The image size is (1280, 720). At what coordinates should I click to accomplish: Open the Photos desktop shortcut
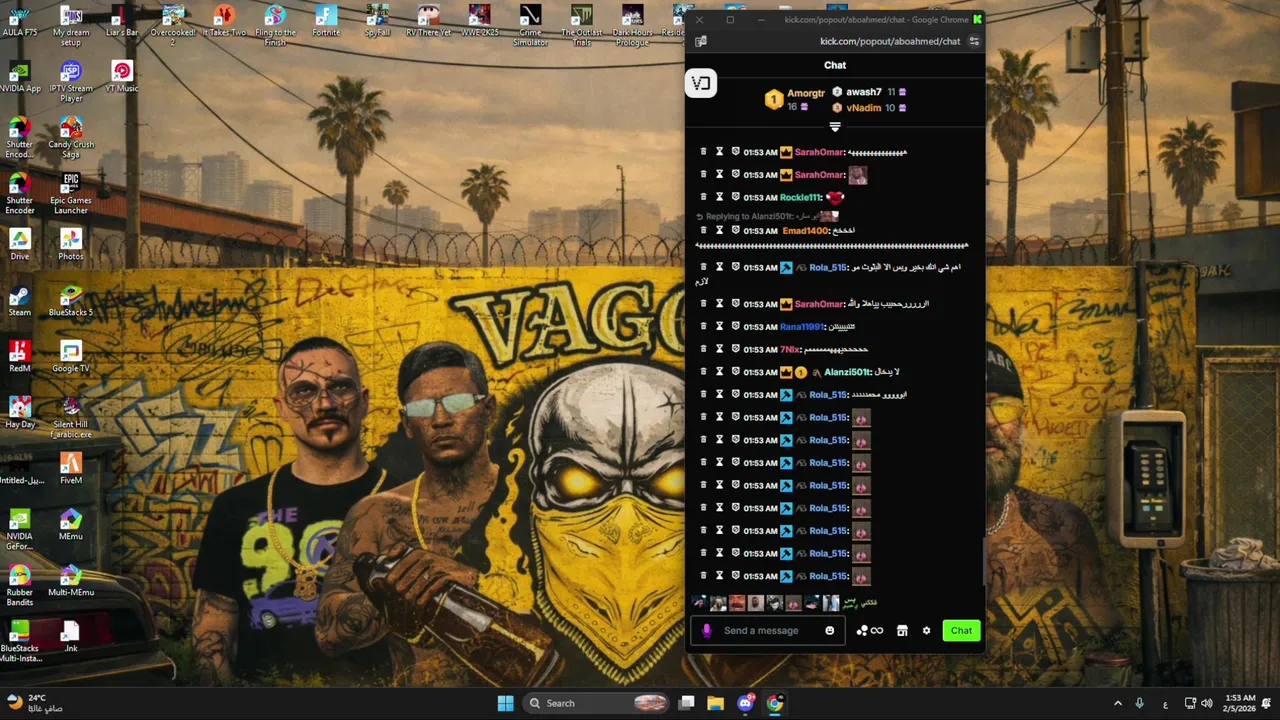[70, 245]
